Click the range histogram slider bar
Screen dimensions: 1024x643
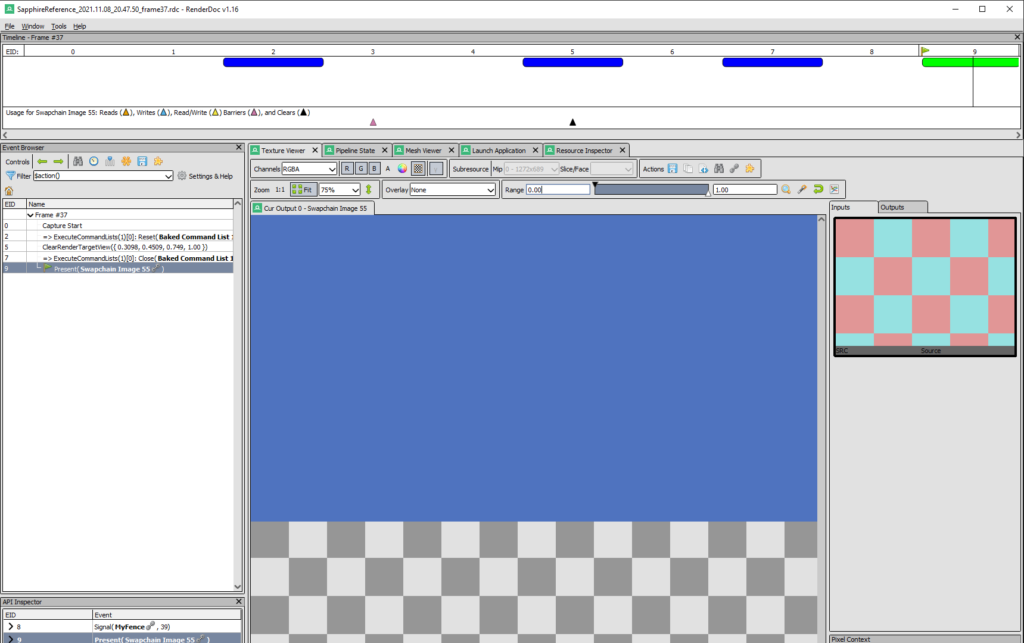tap(651, 189)
